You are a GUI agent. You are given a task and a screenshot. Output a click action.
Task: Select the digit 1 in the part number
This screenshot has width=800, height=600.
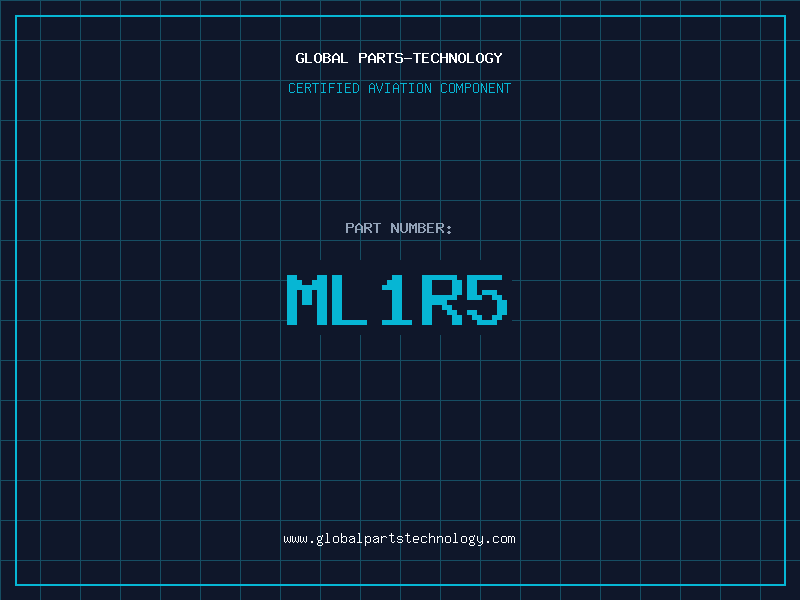[x=397, y=300]
